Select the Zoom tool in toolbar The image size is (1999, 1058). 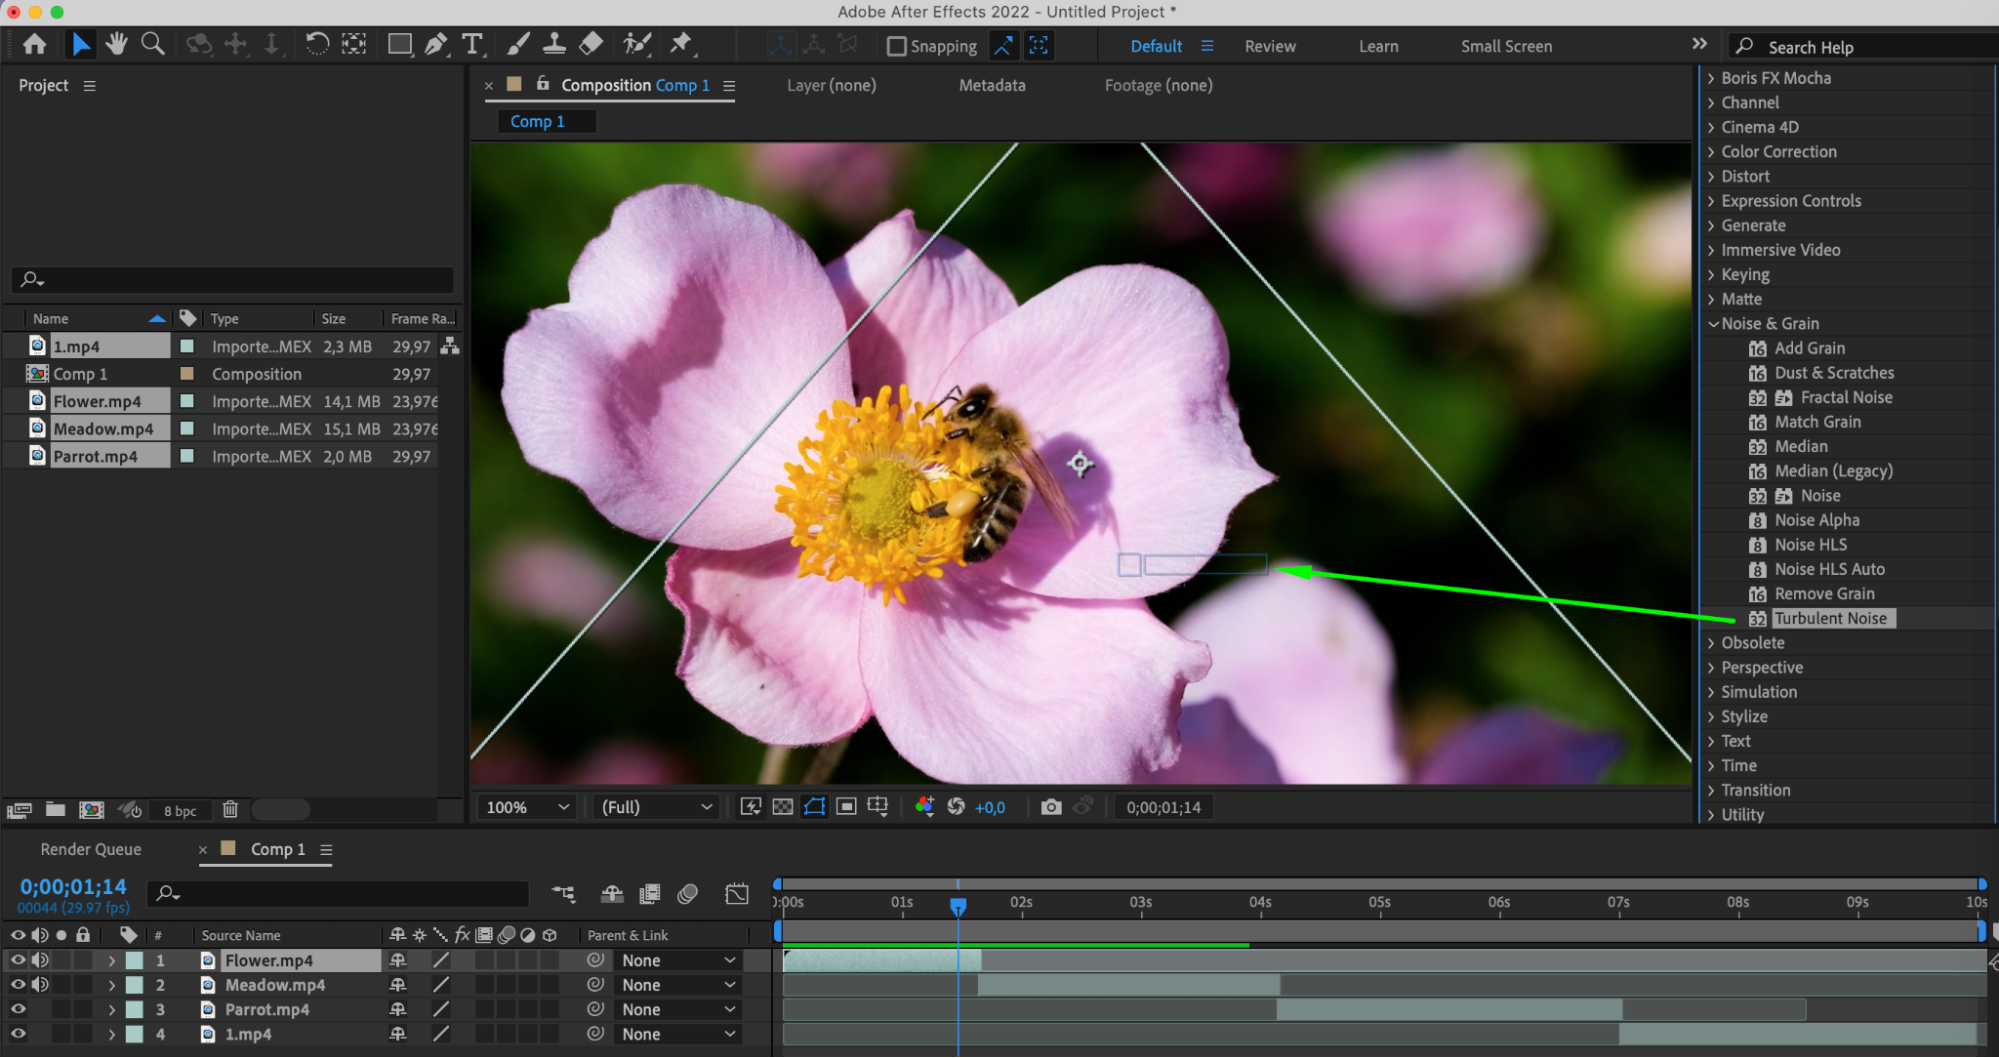(x=153, y=44)
